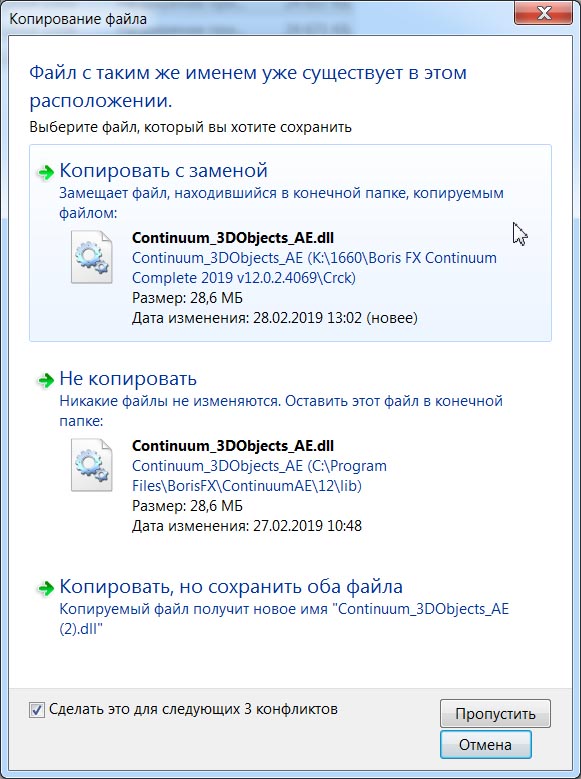Click the DLL file icon of the Program Files copy
Viewport: 581px width, 779px height.
pos(91,465)
